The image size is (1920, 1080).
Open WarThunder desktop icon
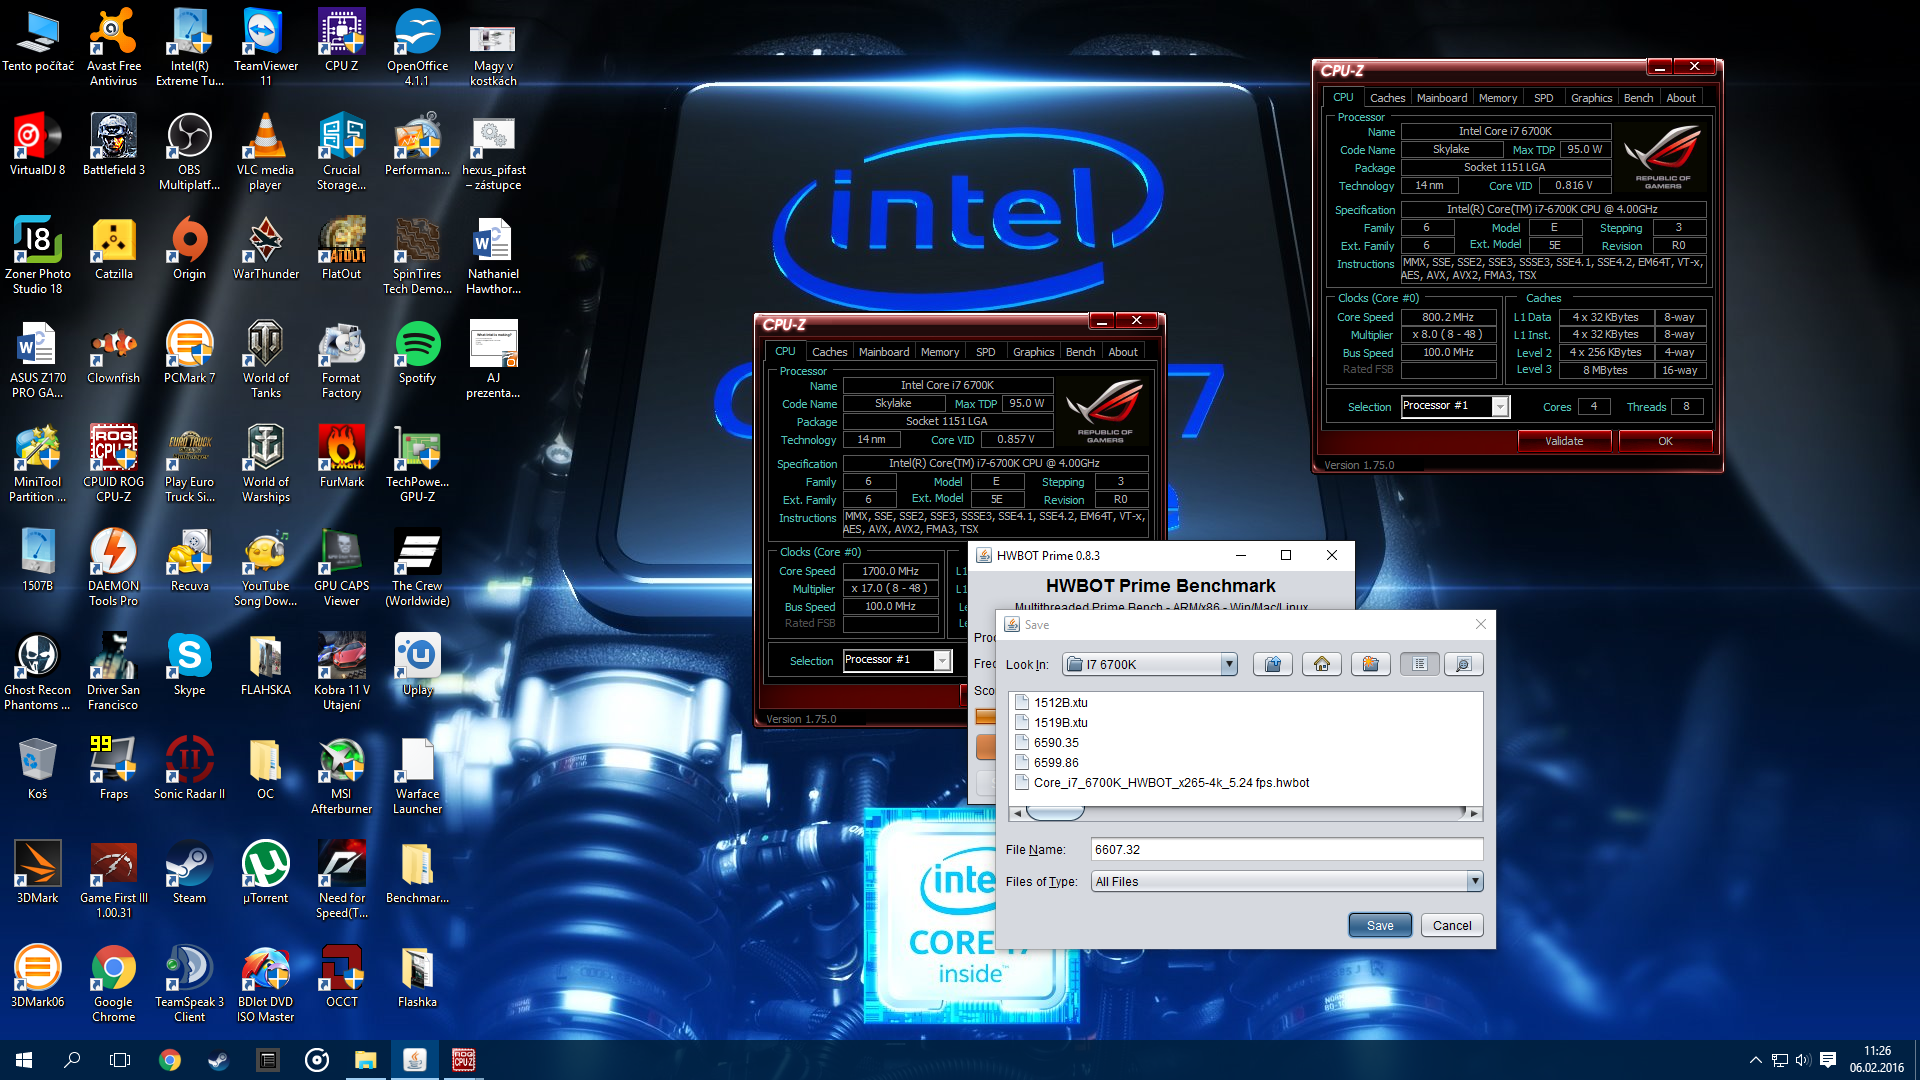[x=266, y=248]
